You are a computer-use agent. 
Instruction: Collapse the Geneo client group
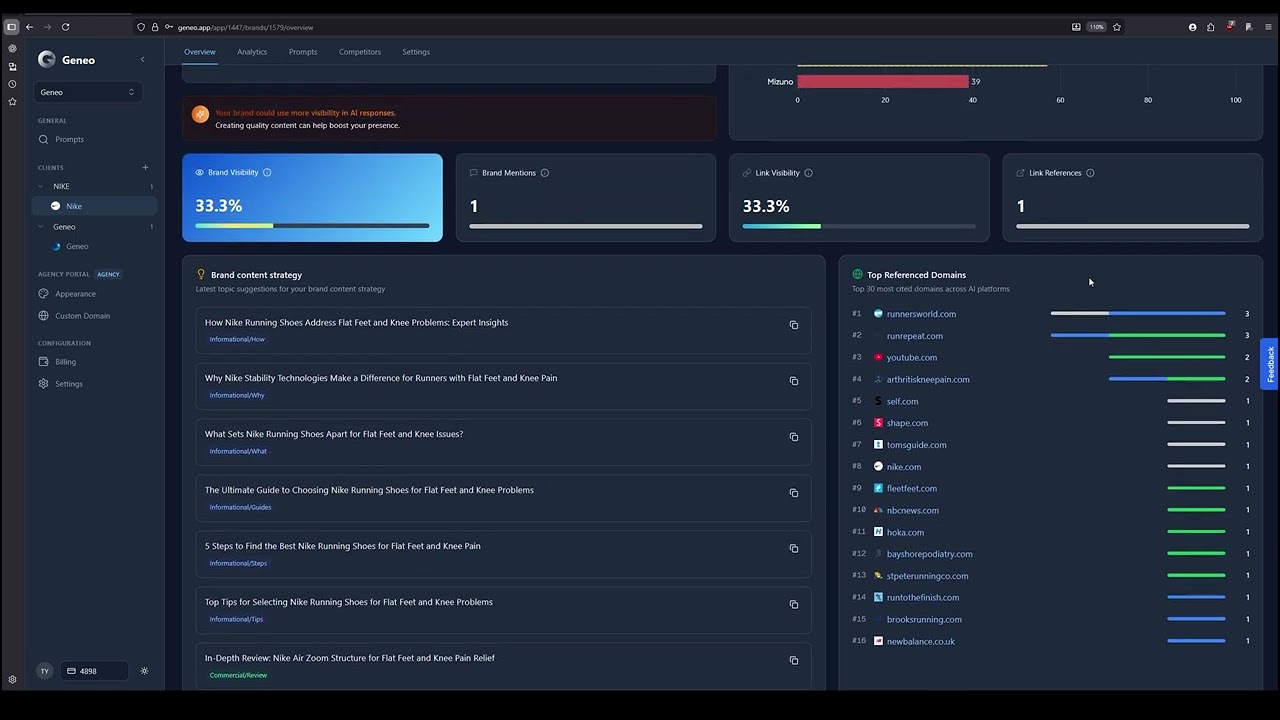[x=41, y=227]
